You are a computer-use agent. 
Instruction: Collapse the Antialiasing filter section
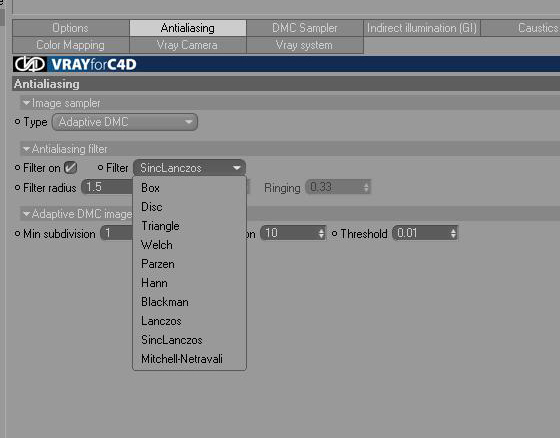[x=26, y=149]
